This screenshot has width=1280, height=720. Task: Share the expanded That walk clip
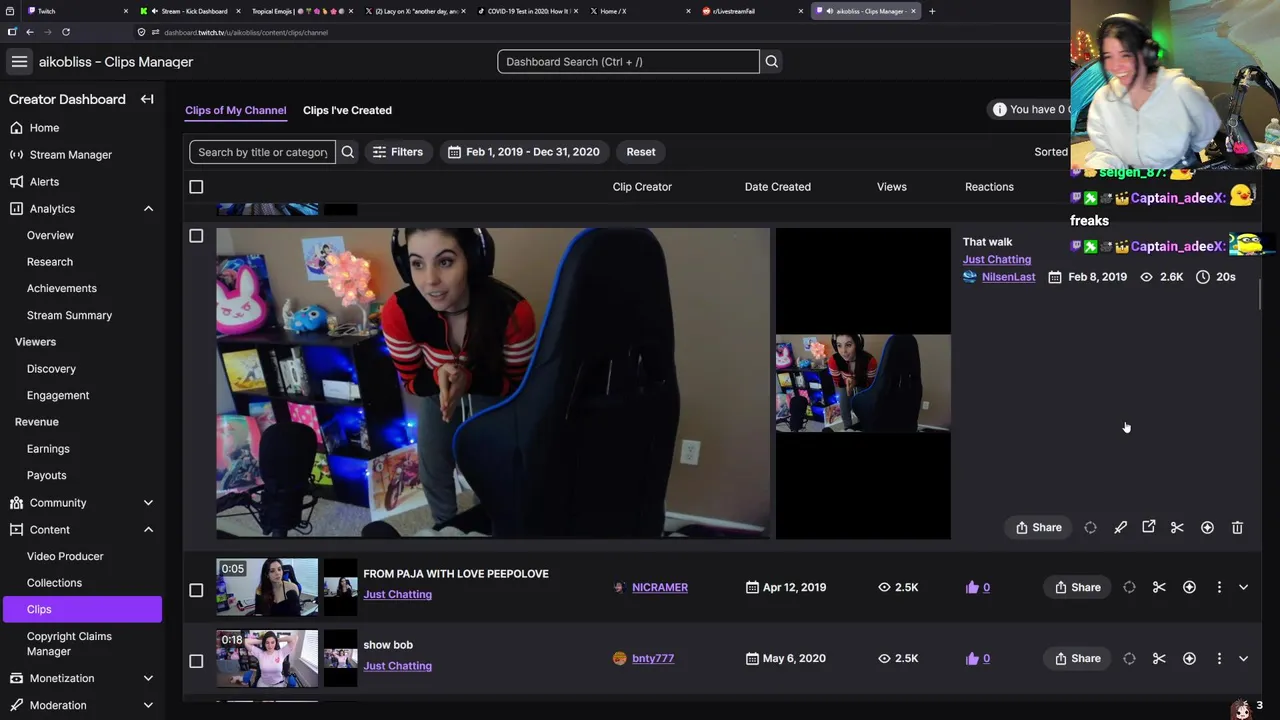[x=1038, y=527]
